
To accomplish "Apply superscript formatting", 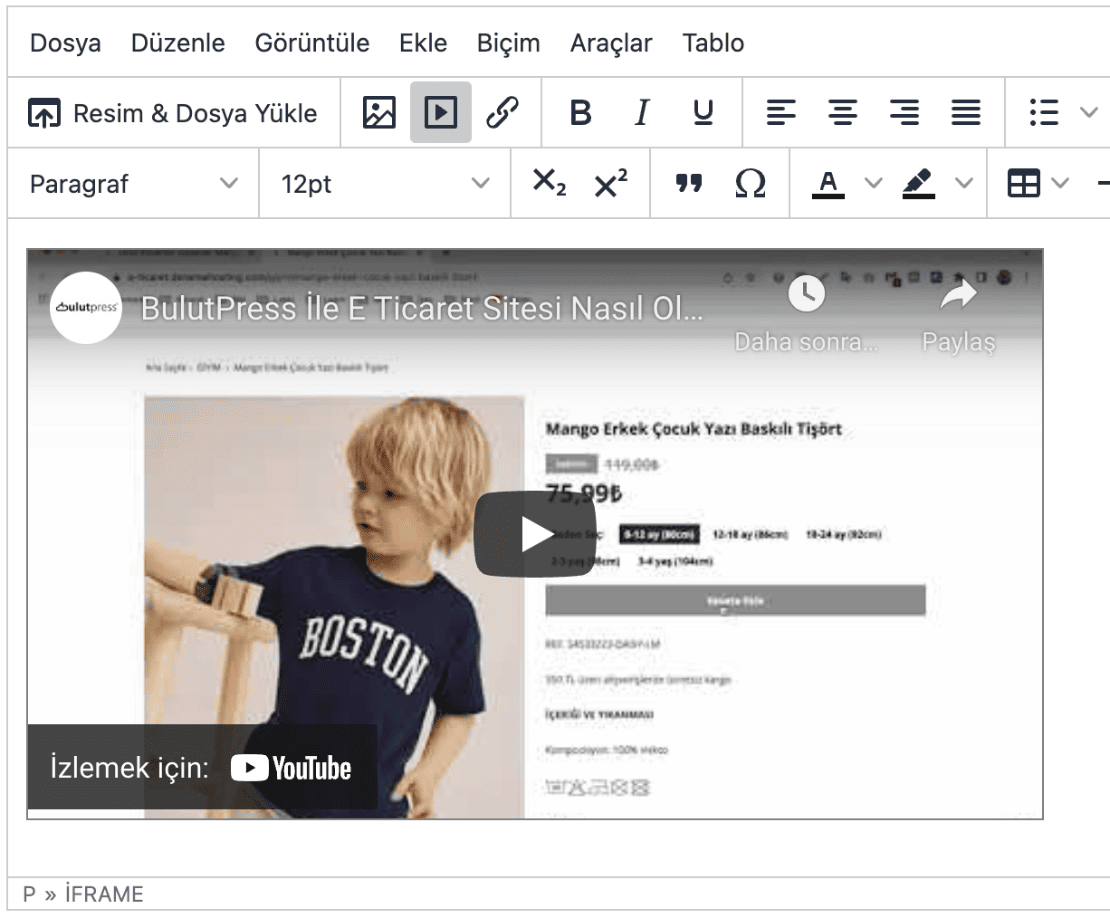I will click(610, 184).
